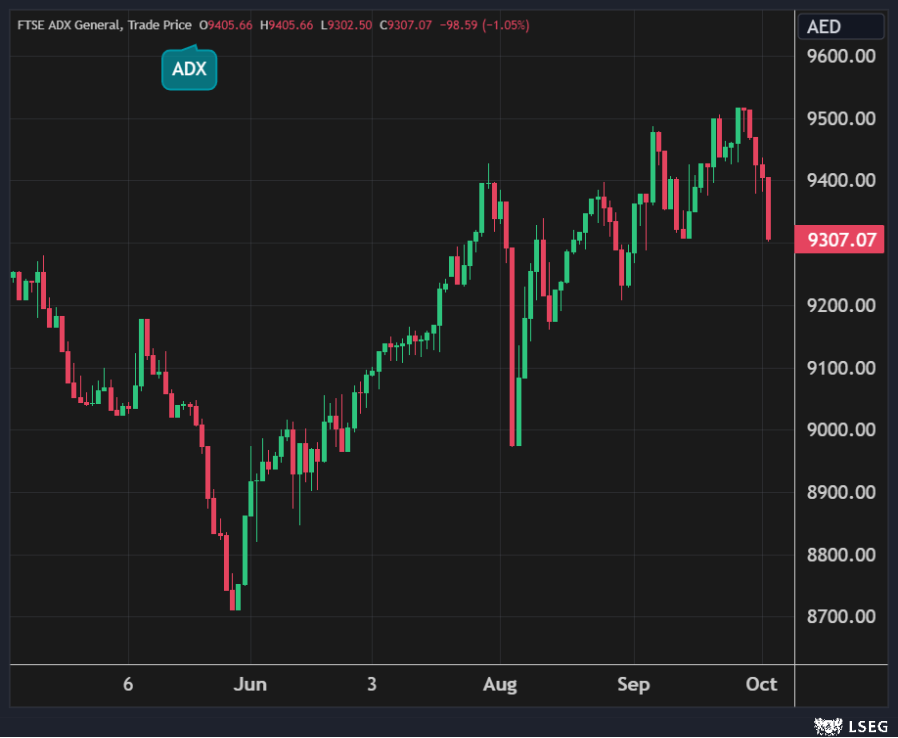The height and width of the screenshot is (738, 898).
Task: Click the last red candle at October
Action: pos(768,208)
